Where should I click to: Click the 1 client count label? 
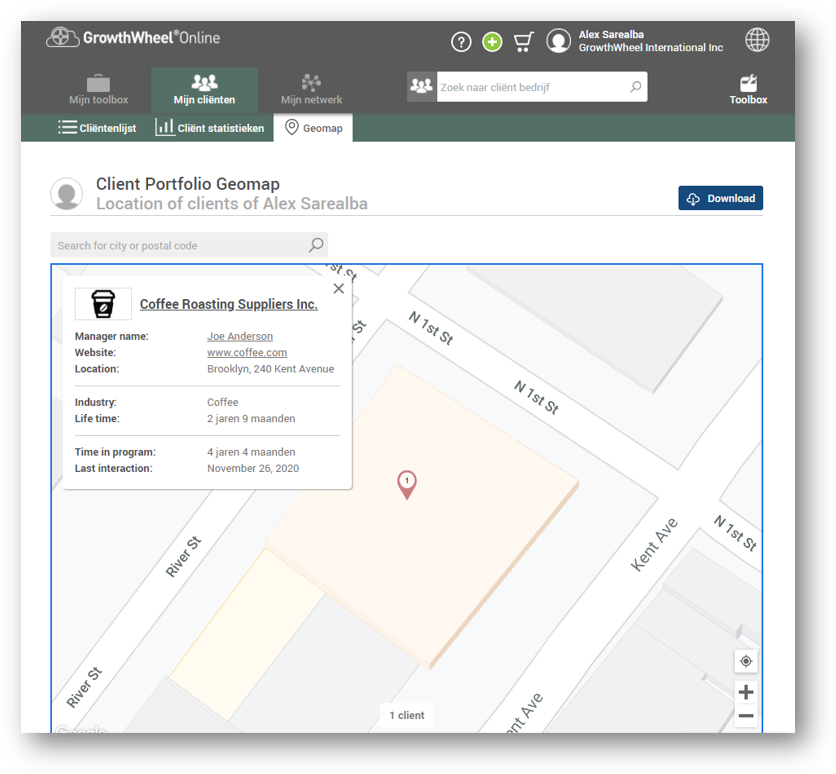407,715
